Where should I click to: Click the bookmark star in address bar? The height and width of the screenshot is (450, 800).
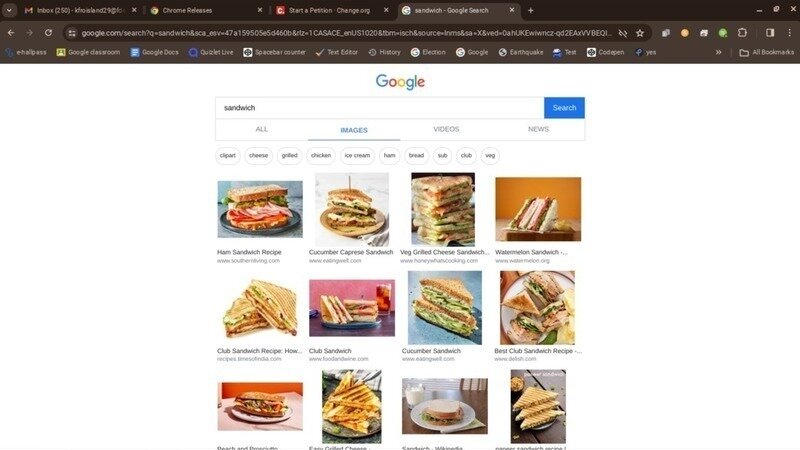coord(640,33)
